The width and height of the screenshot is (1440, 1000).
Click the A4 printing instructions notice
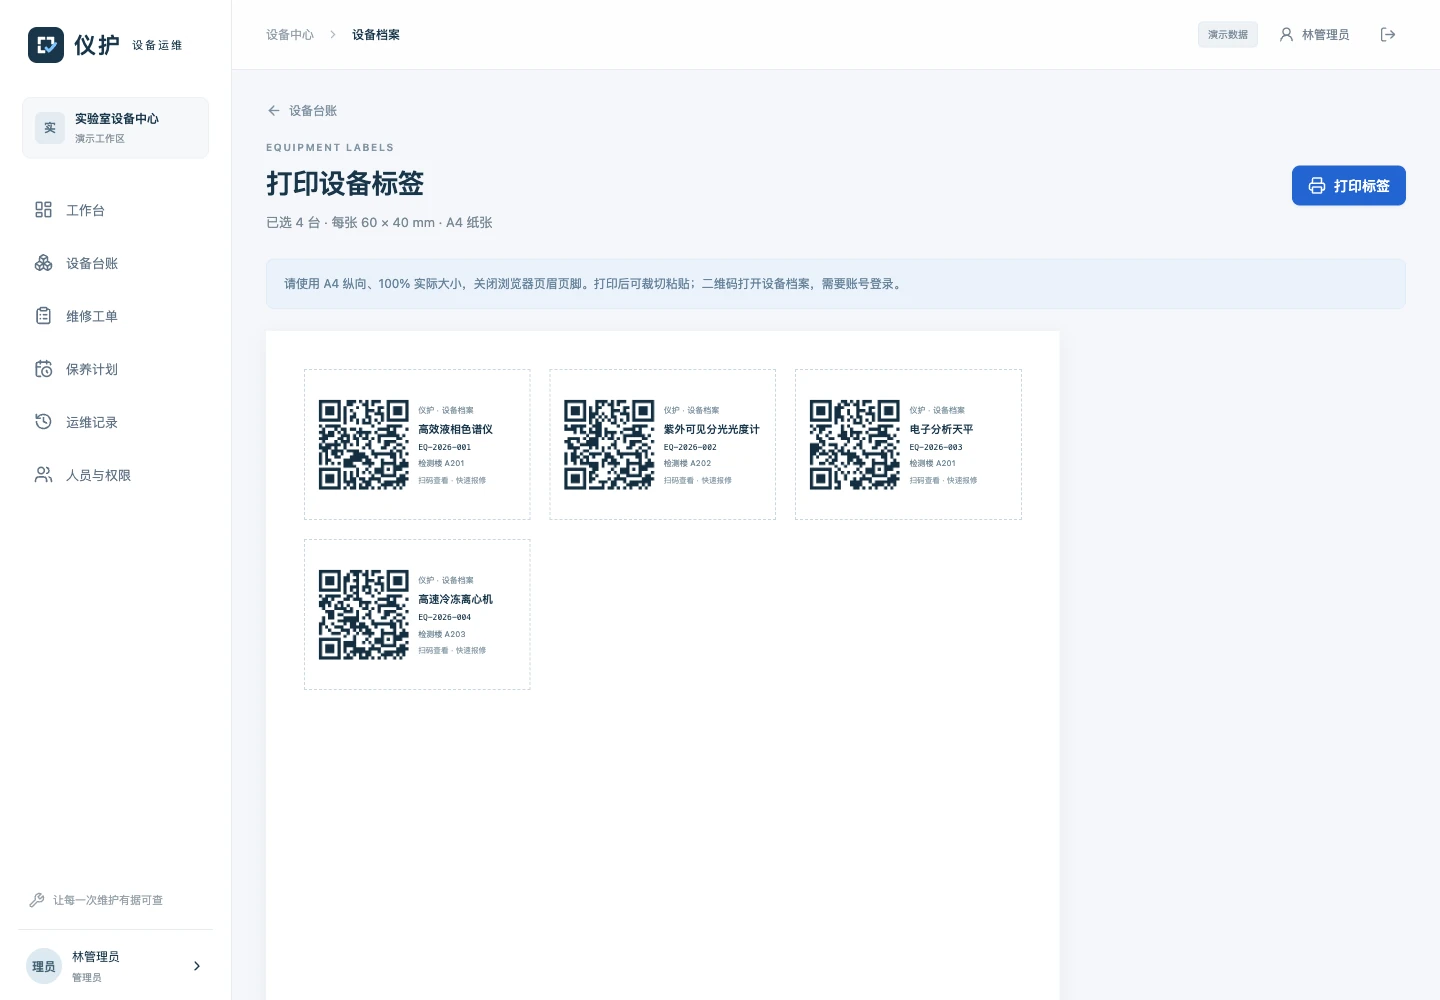pyautogui.click(x=836, y=284)
